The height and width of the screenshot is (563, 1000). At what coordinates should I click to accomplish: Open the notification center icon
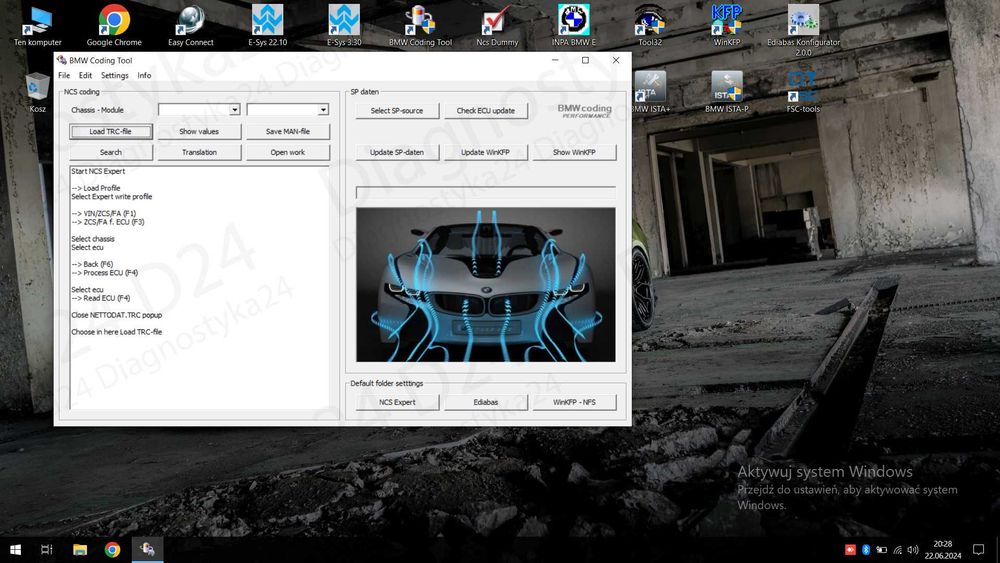(x=978, y=549)
